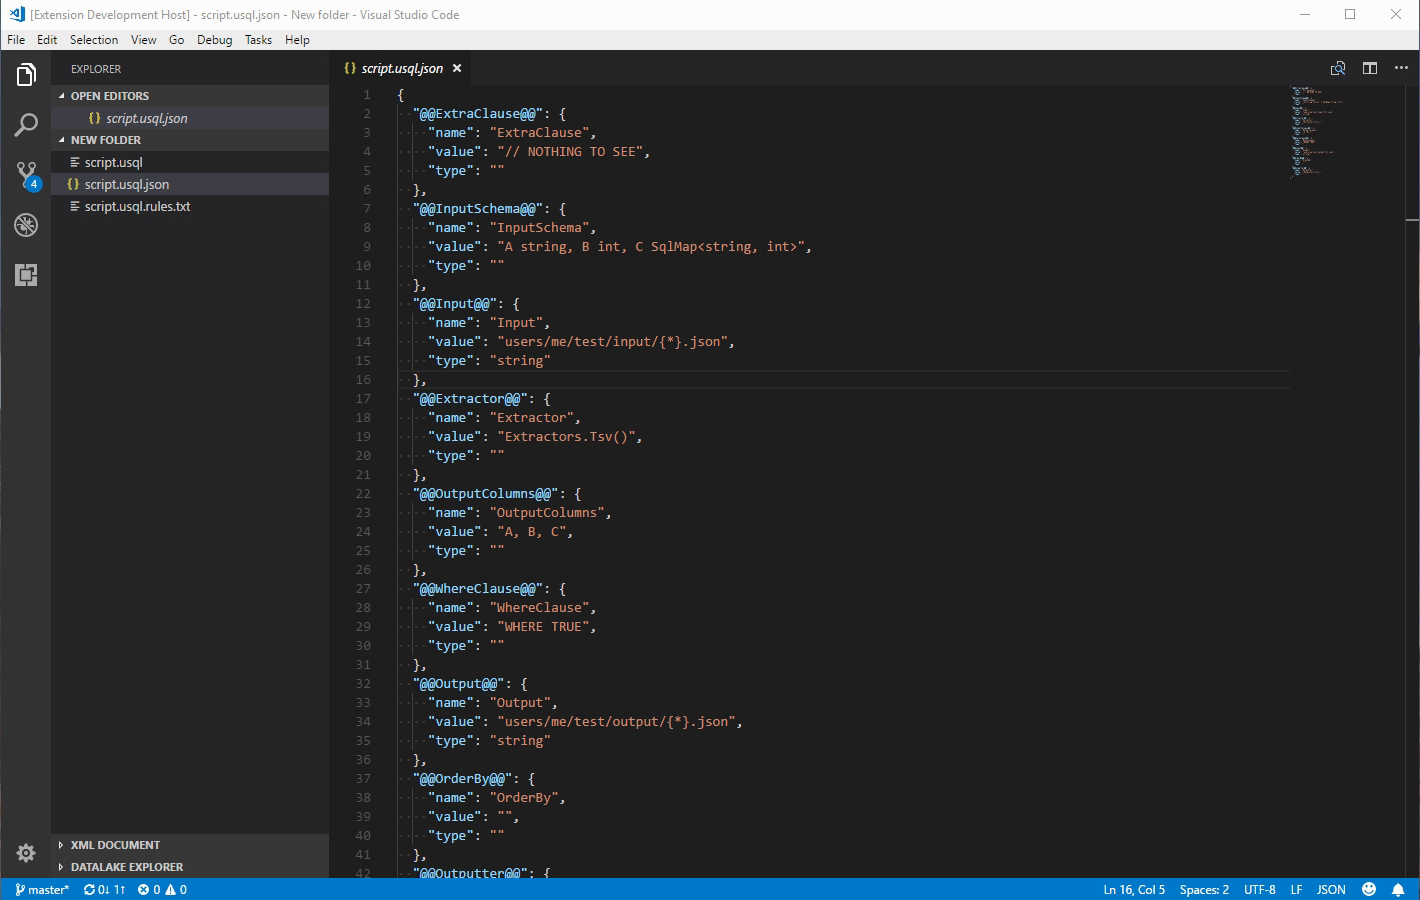Open problems panel via errors status item
The height and width of the screenshot is (900, 1420).
coord(162,889)
